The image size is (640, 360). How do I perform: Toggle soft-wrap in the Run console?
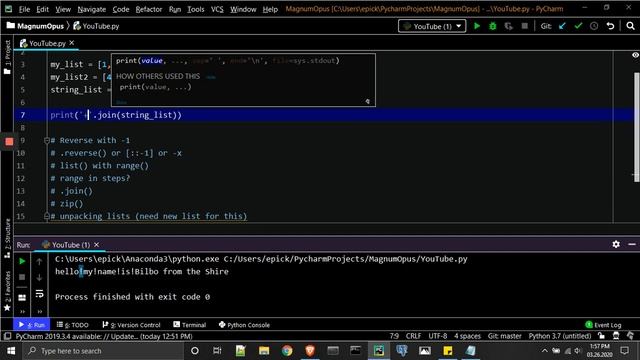[x=39, y=293]
